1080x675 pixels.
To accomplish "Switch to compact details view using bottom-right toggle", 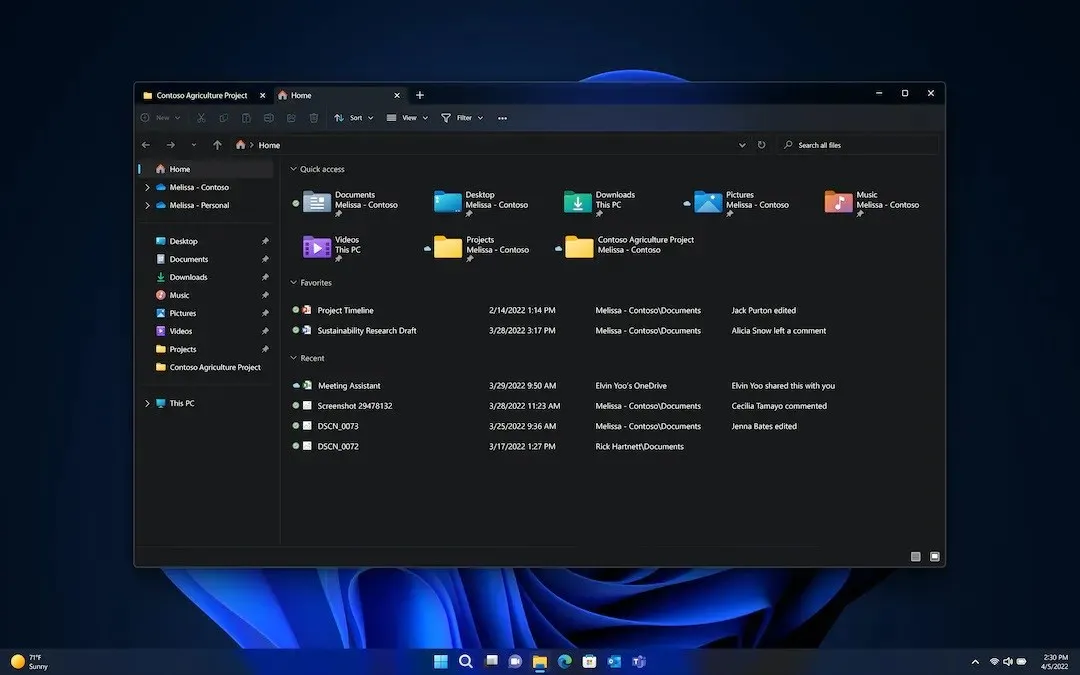I will 915,556.
